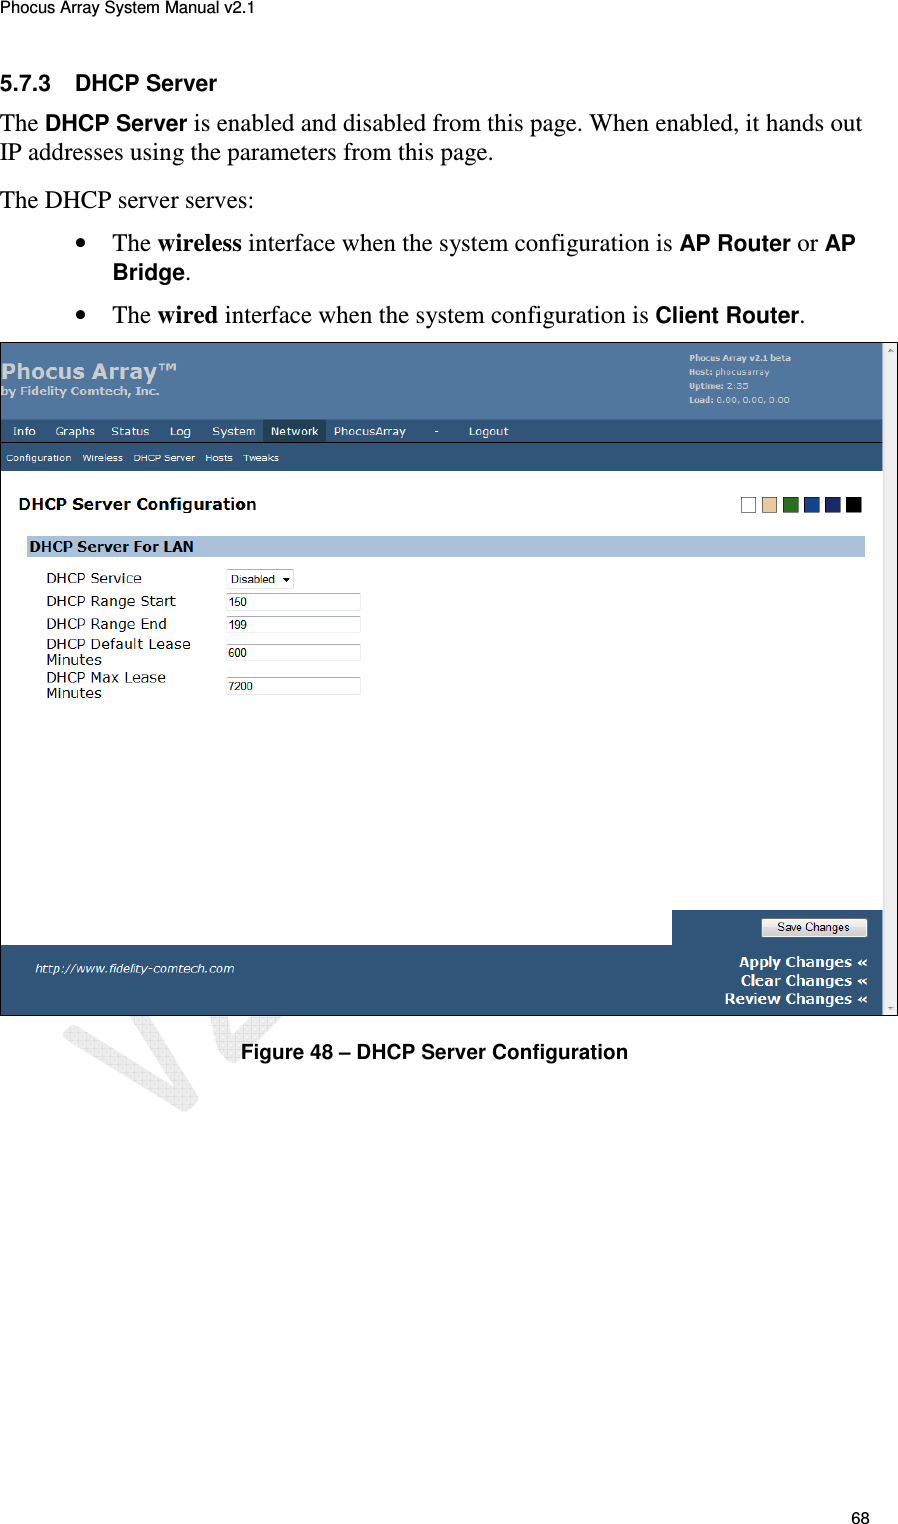Viewport: 898px width, 1524px height.
Task: Select the white theme color square
Action: (747, 504)
